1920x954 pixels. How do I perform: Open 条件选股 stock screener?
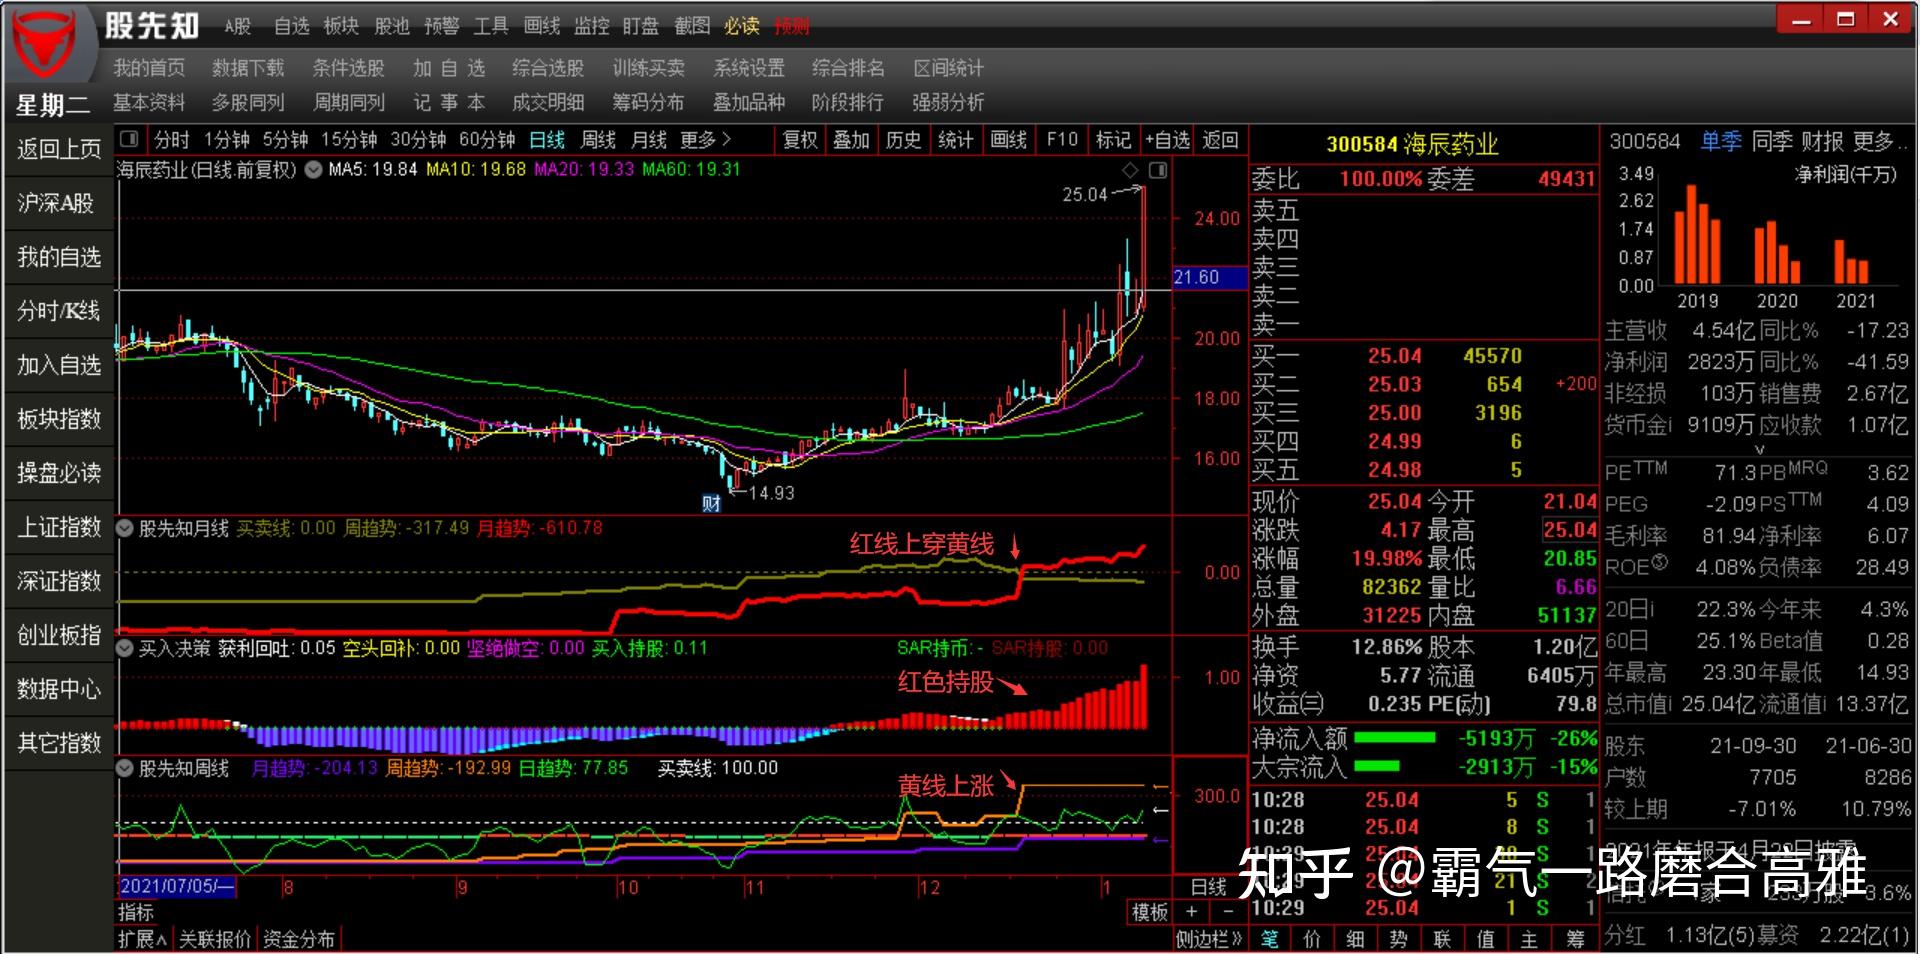pyautogui.click(x=348, y=68)
